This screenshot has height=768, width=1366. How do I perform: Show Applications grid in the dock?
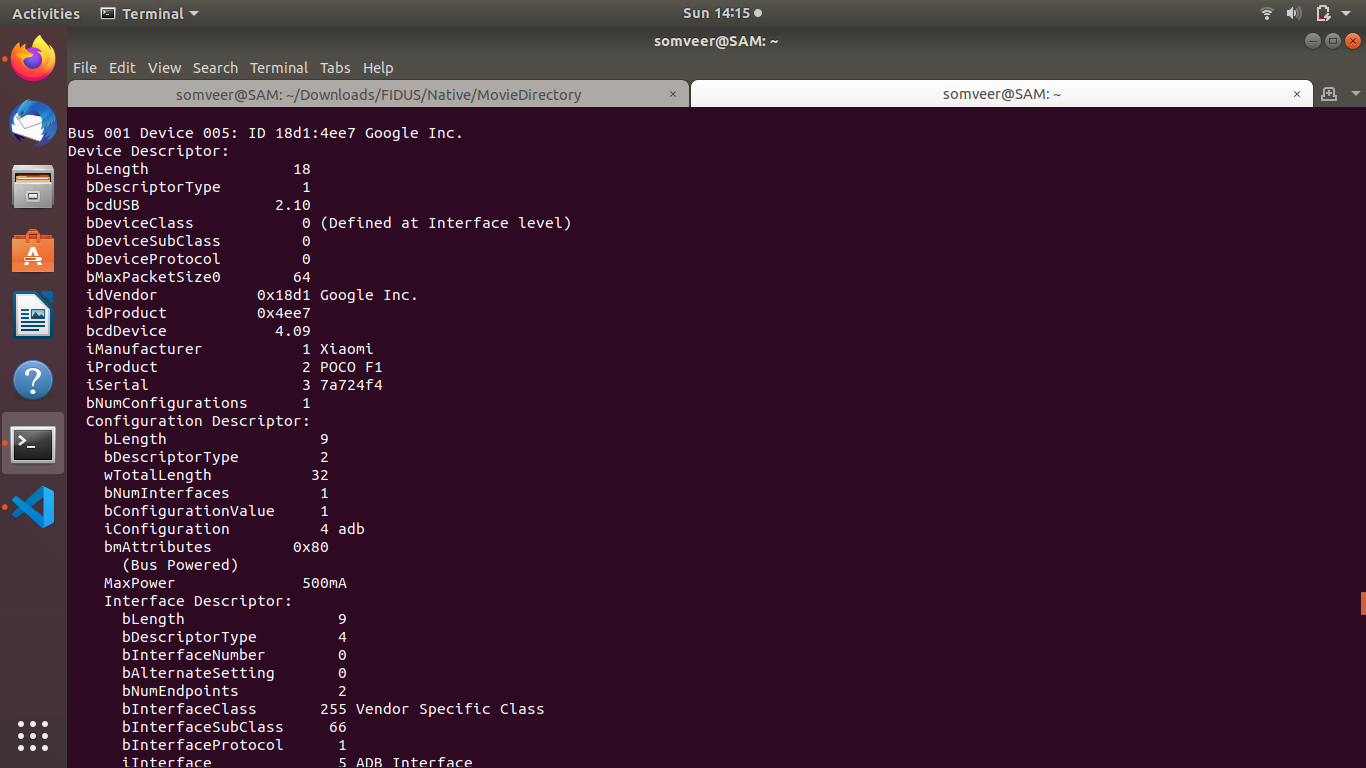33,736
